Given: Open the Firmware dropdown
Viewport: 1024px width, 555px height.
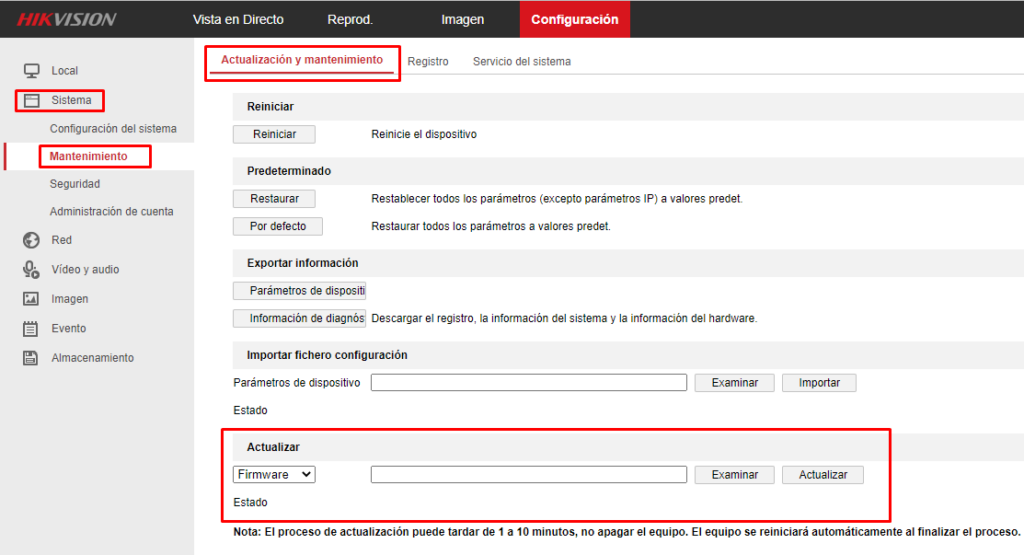Looking at the screenshot, I should click(274, 475).
